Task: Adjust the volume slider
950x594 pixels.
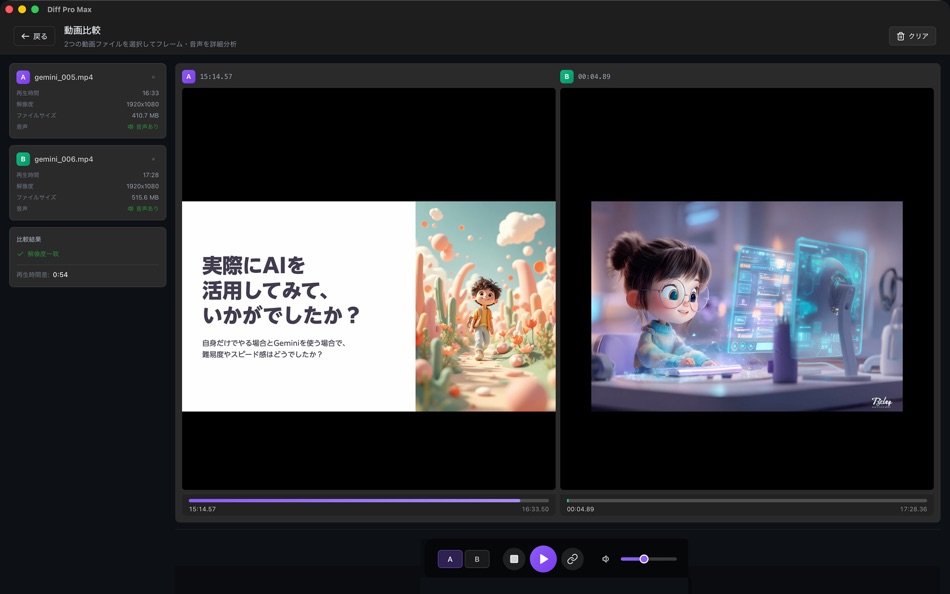Action: 645,559
